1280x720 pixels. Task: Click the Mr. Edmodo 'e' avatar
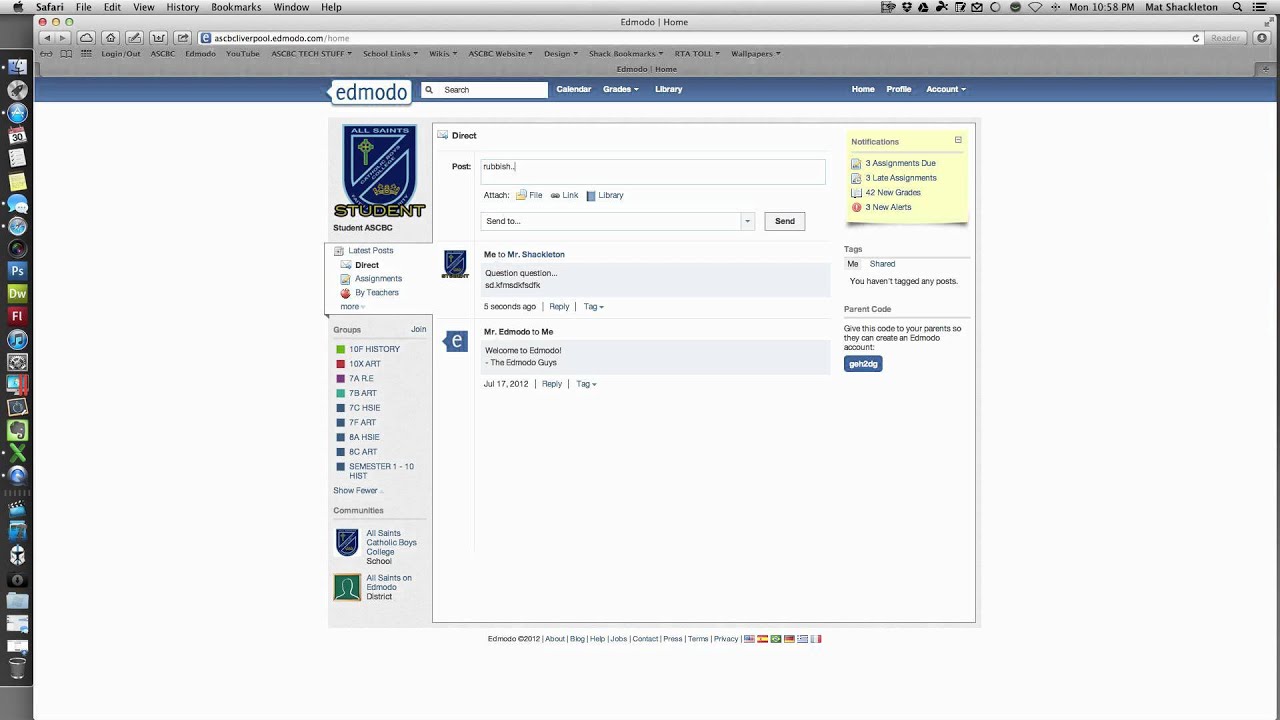click(x=456, y=341)
